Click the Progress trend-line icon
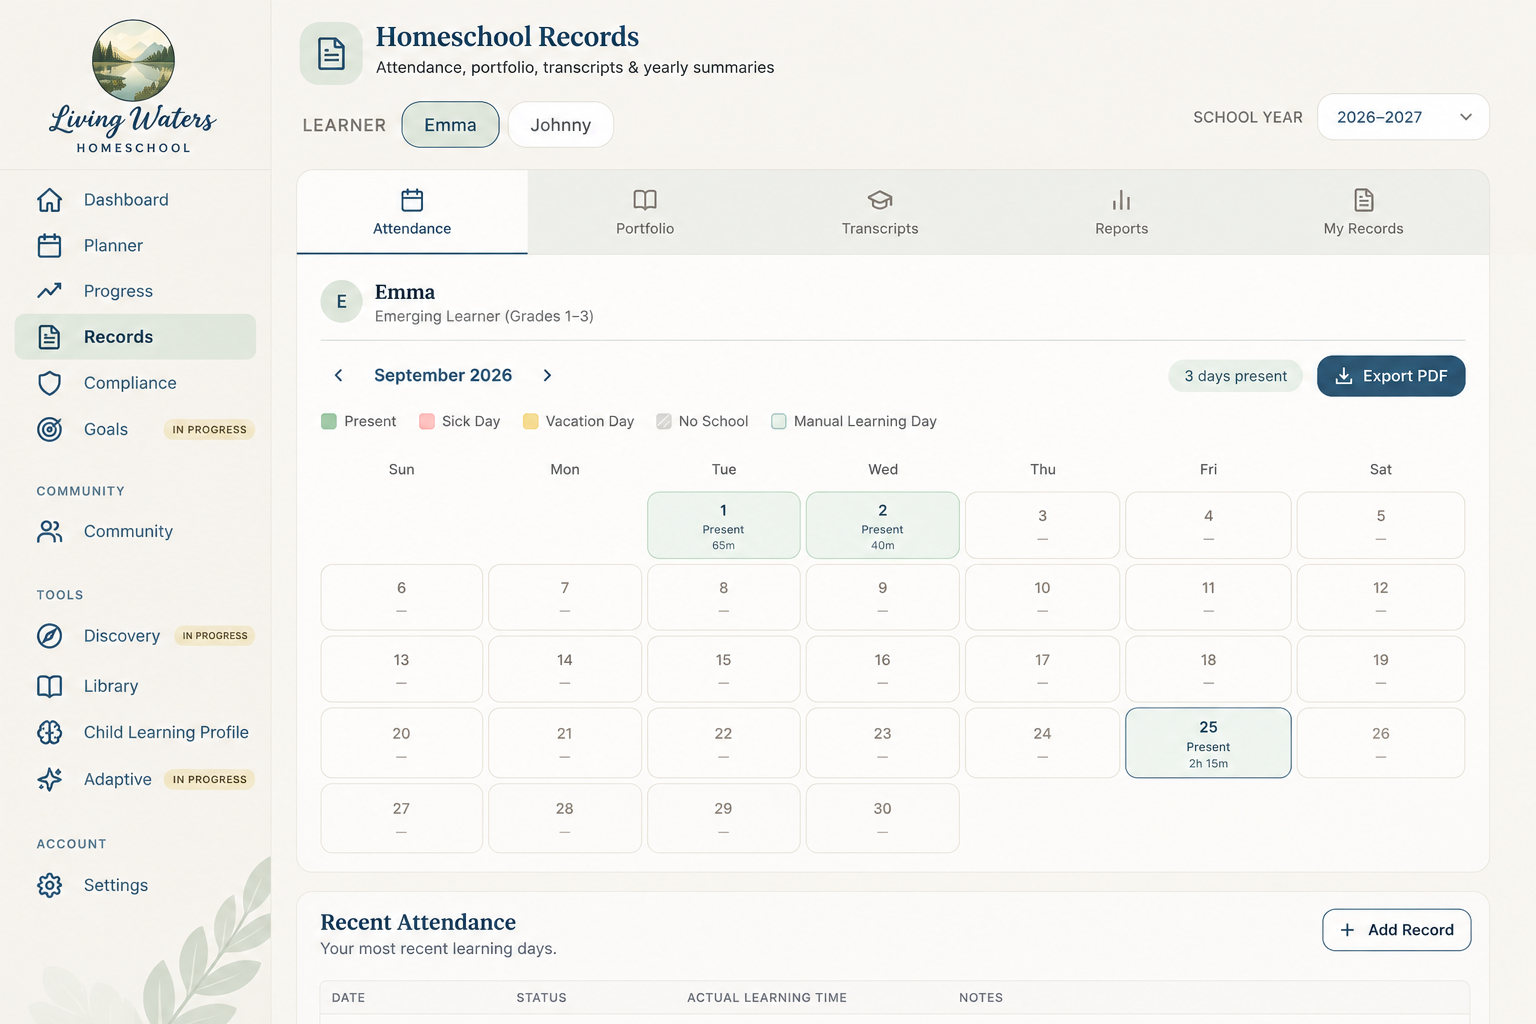Image resolution: width=1536 pixels, height=1024 pixels. pyautogui.click(x=49, y=291)
